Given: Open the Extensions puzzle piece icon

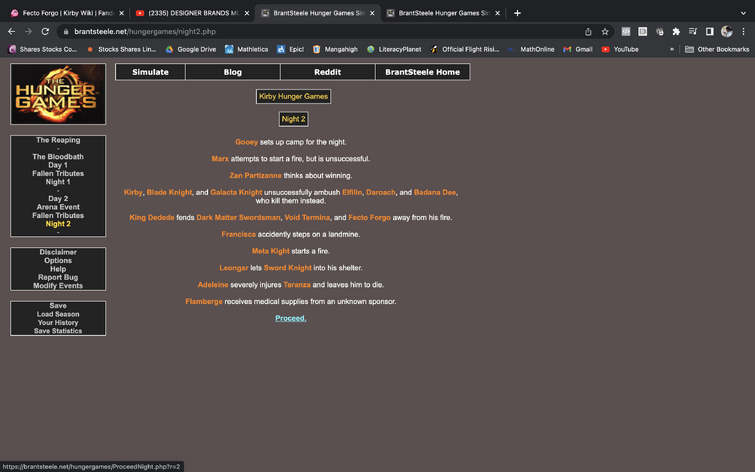Looking at the screenshot, I should (x=676, y=31).
